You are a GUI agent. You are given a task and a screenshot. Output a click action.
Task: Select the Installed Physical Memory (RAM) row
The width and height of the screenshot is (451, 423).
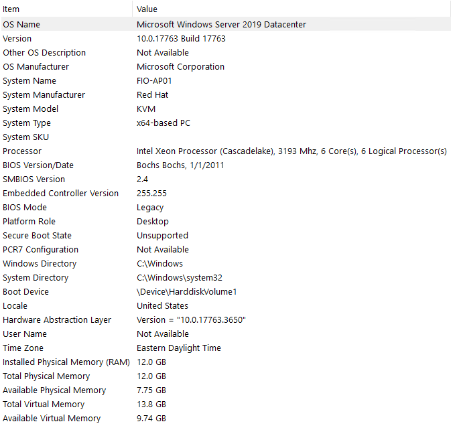pyautogui.click(x=225, y=362)
